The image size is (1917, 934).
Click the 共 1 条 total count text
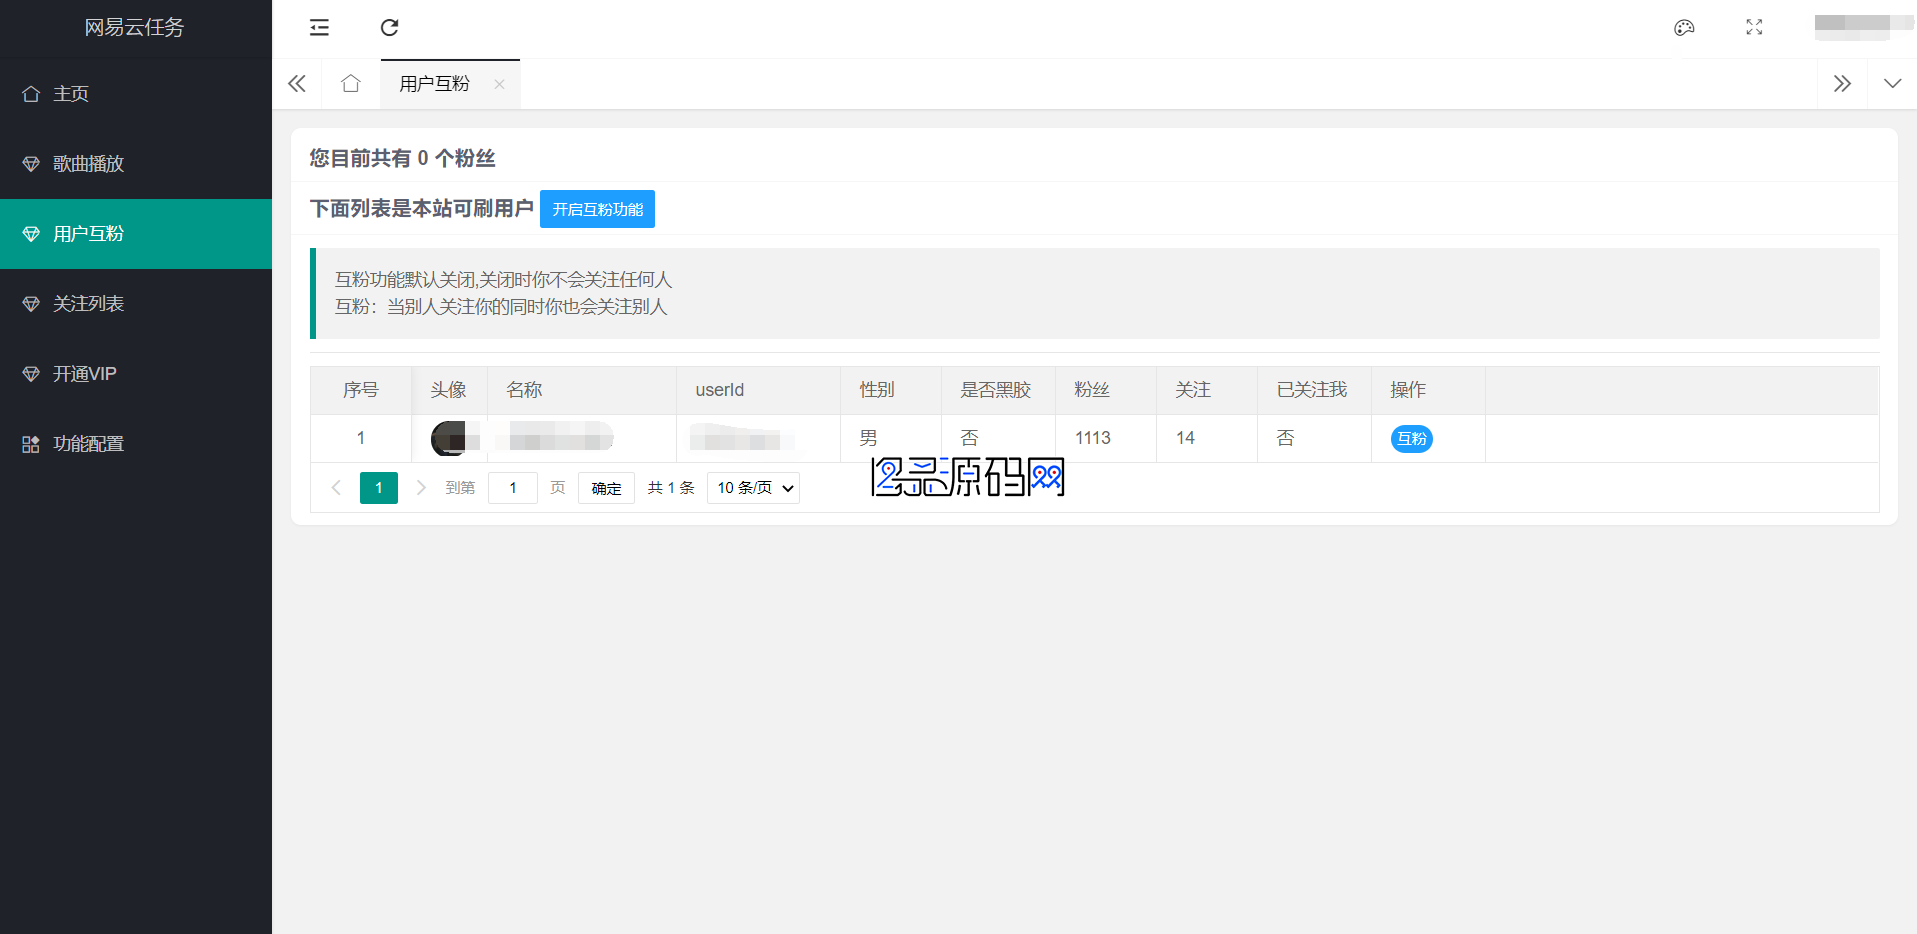click(671, 488)
